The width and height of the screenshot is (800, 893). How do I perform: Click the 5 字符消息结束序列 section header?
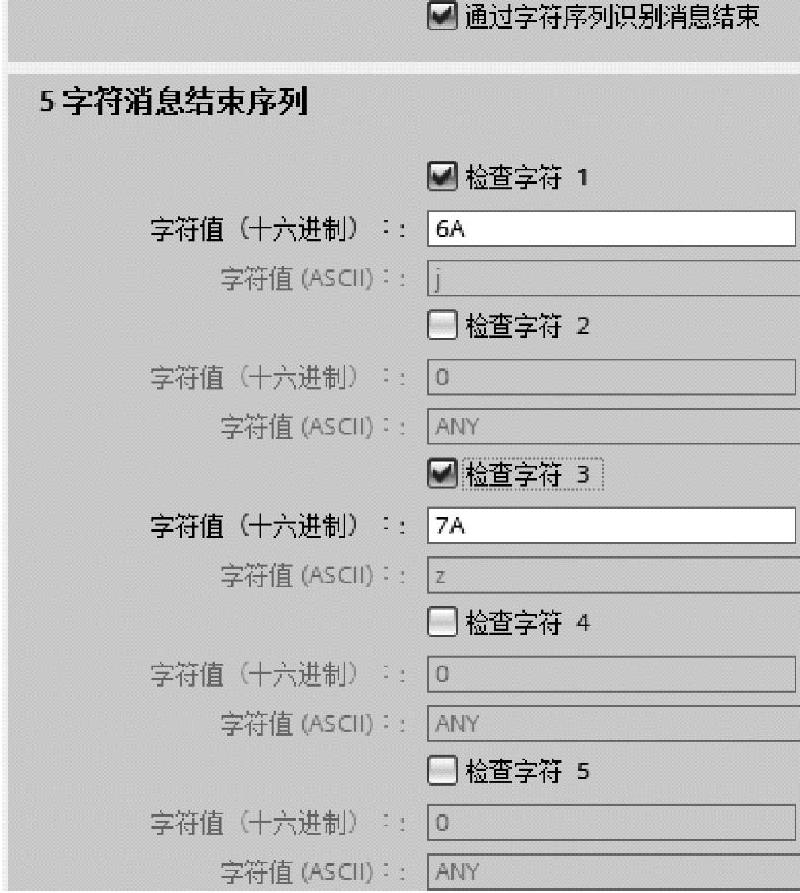tap(172, 103)
